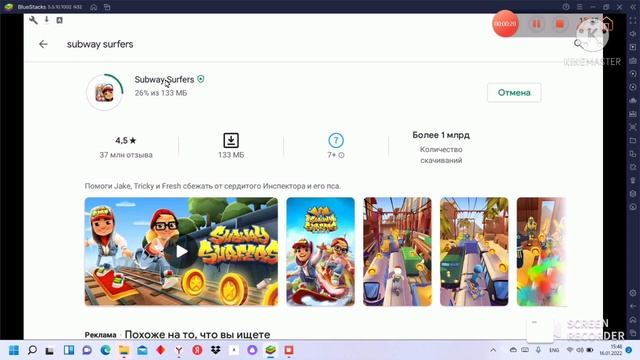Open the age rating info icon
This screenshot has width=640, height=360.
[342, 155]
